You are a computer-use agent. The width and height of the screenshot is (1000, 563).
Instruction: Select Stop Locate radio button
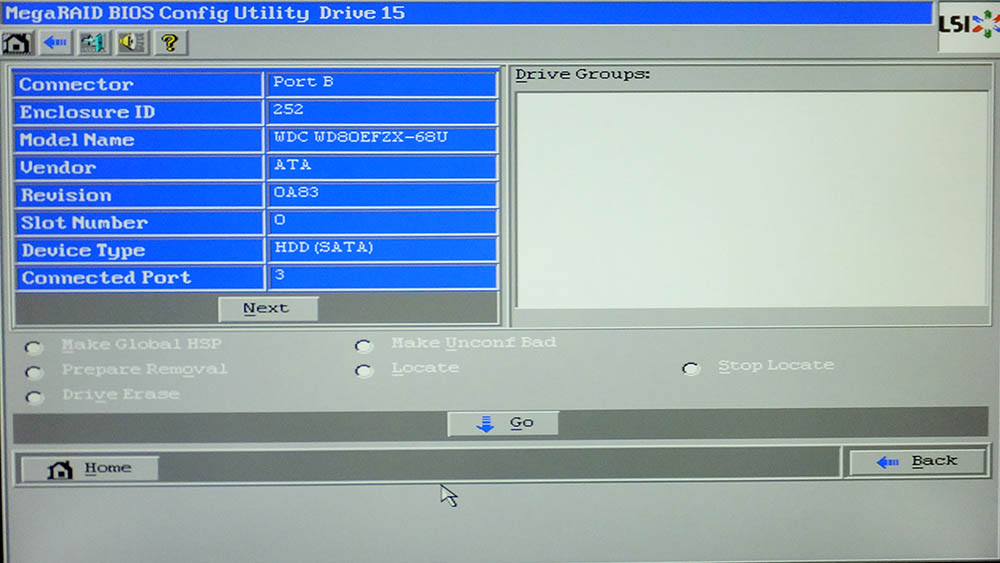(691, 369)
